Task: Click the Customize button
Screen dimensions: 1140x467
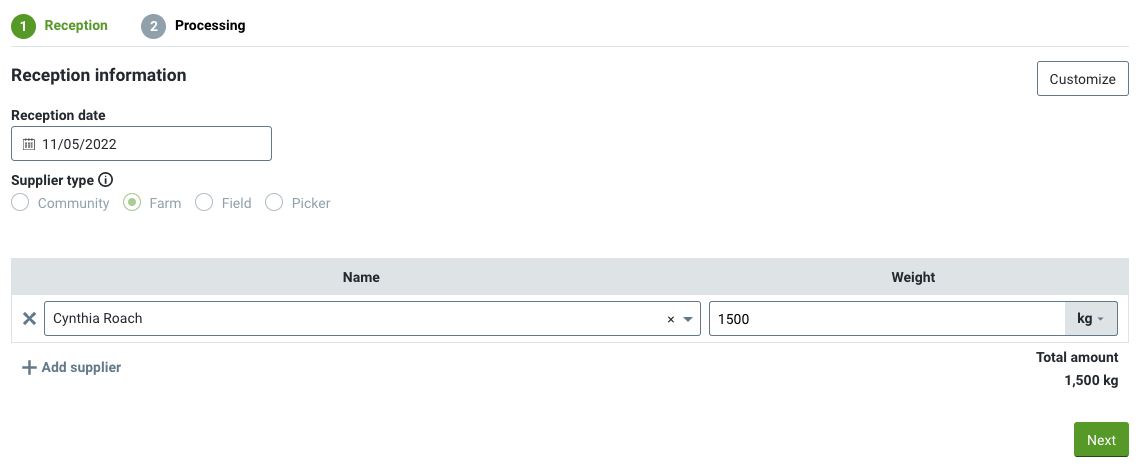Action: [x=1083, y=79]
